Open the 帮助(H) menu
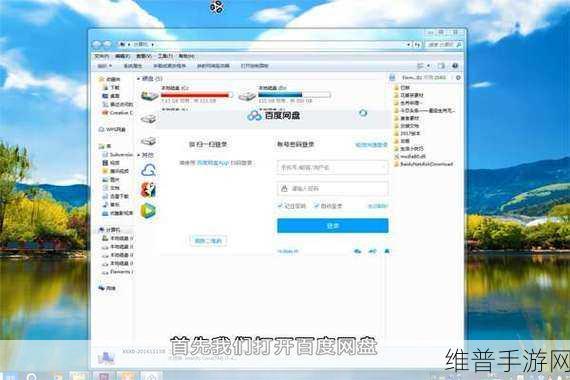Screen dimensions: 570x380 186,56
